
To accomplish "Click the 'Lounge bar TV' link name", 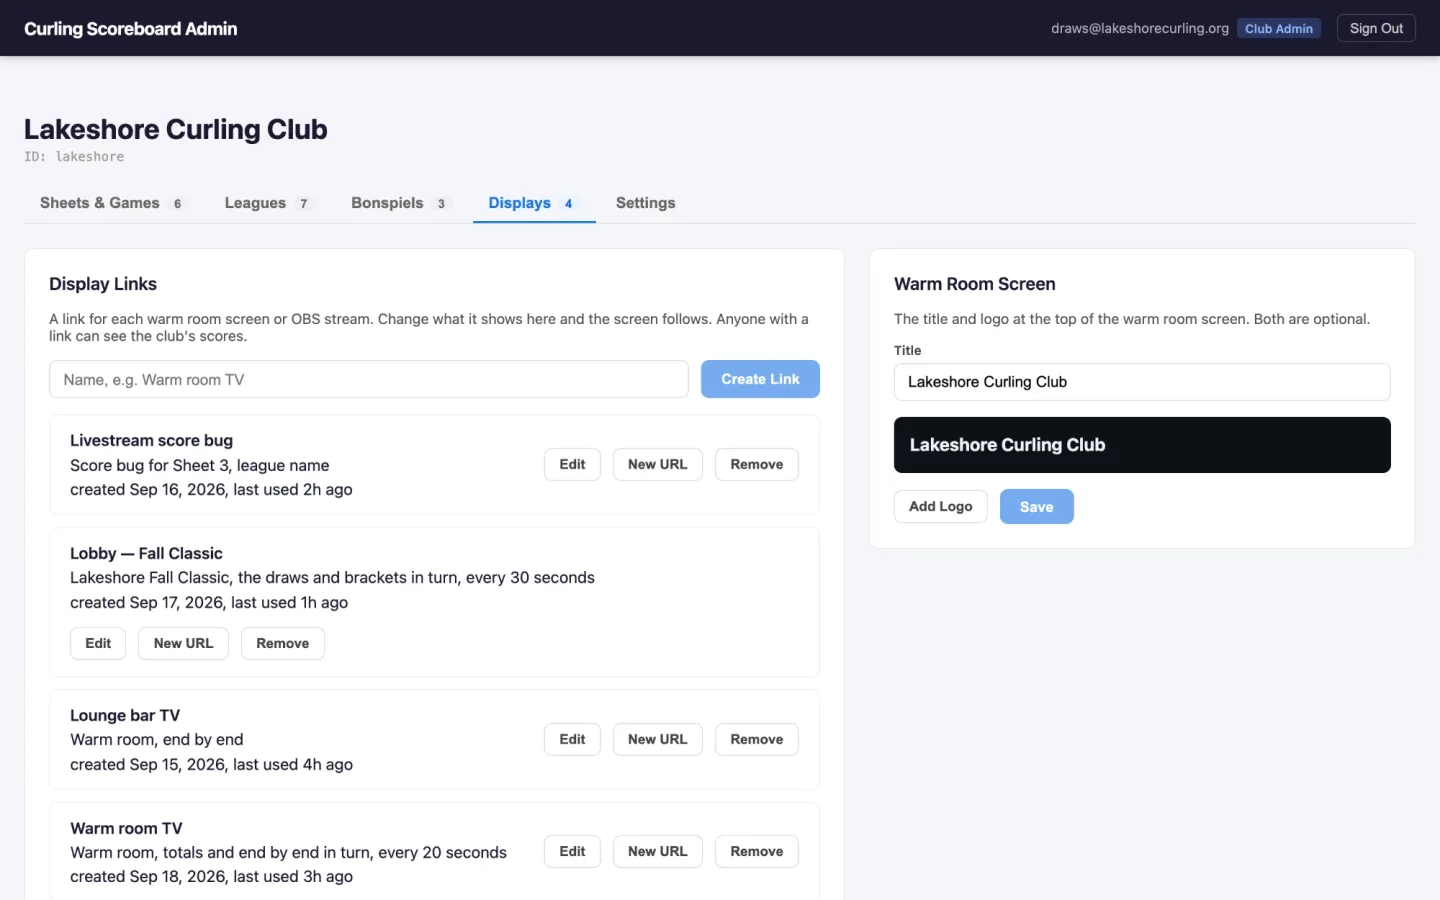I will (x=125, y=715).
